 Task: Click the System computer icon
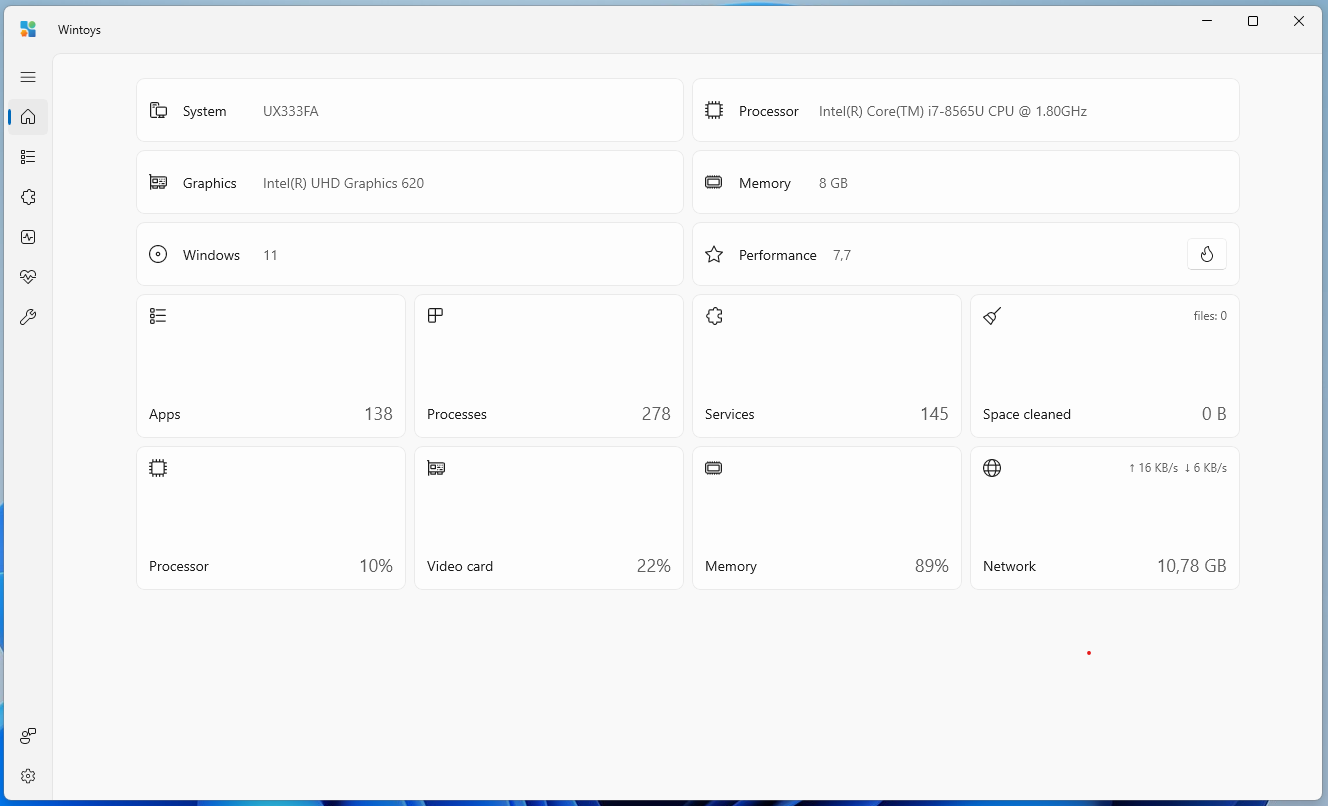click(158, 111)
